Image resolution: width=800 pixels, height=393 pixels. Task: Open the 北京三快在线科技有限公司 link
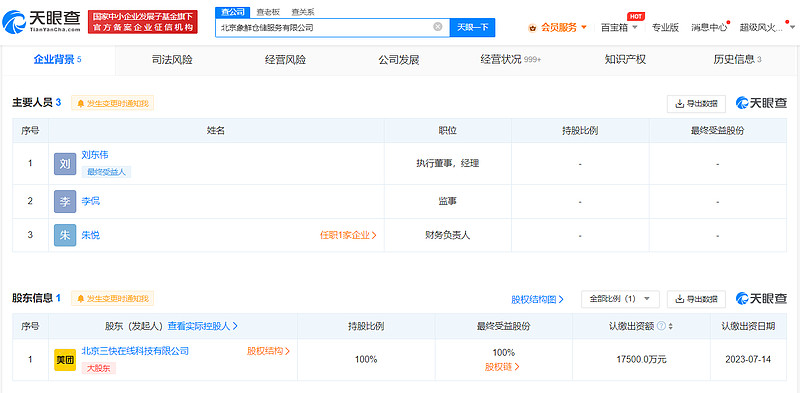[135, 351]
